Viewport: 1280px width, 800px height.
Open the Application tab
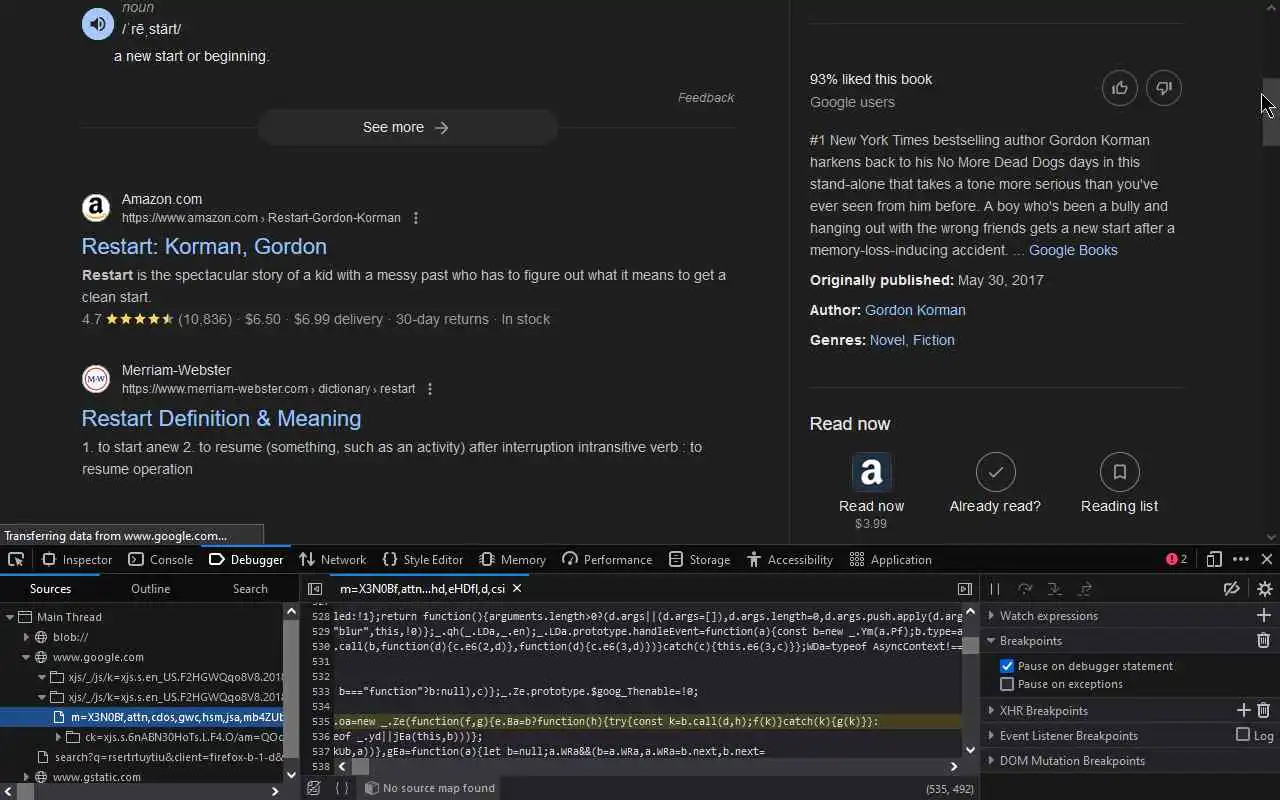[890, 559]
